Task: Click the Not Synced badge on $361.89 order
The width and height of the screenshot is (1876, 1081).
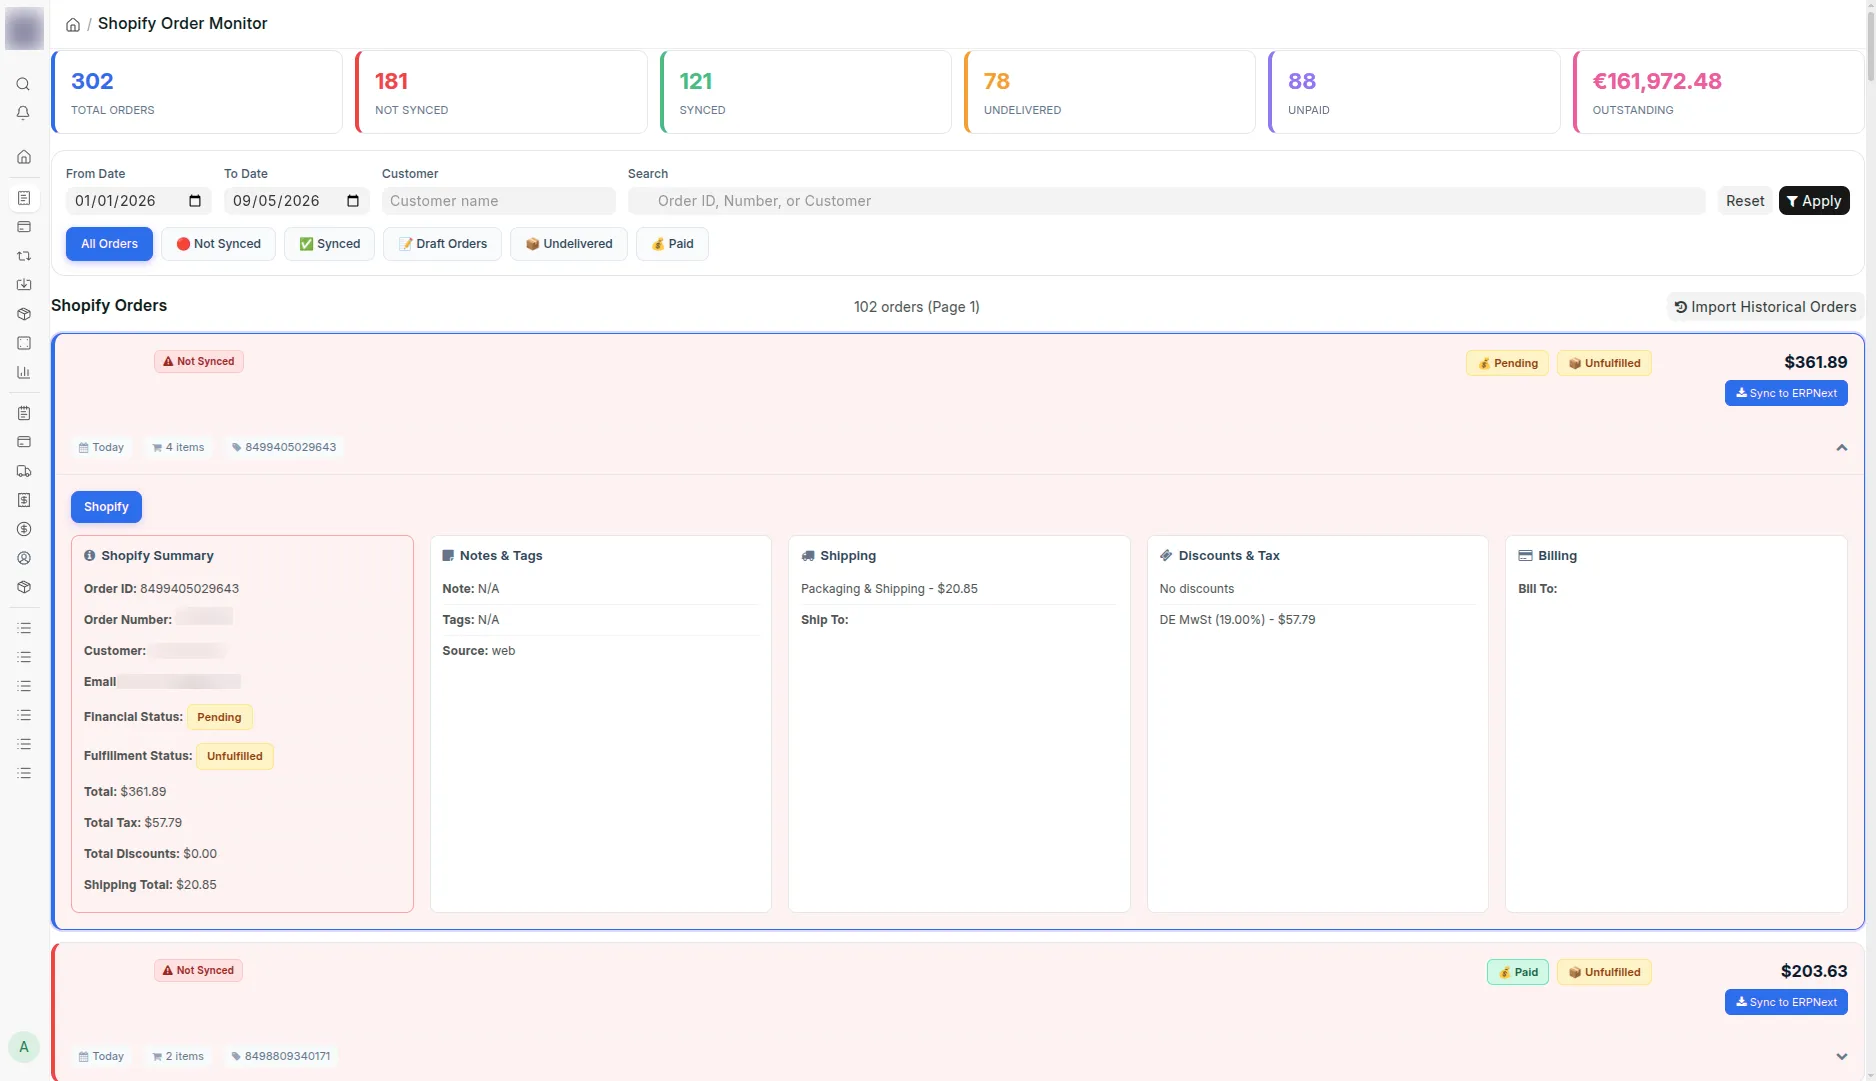Action: [x=199, y=361]
